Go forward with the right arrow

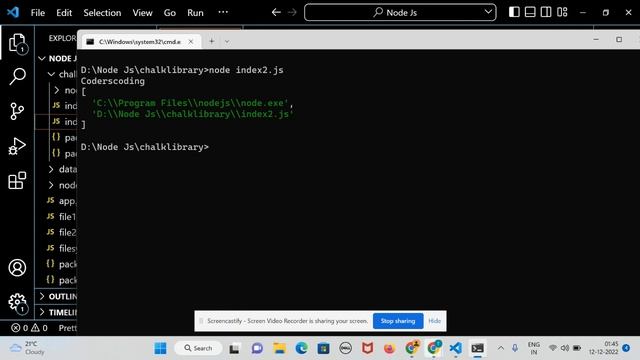(292, 12)
